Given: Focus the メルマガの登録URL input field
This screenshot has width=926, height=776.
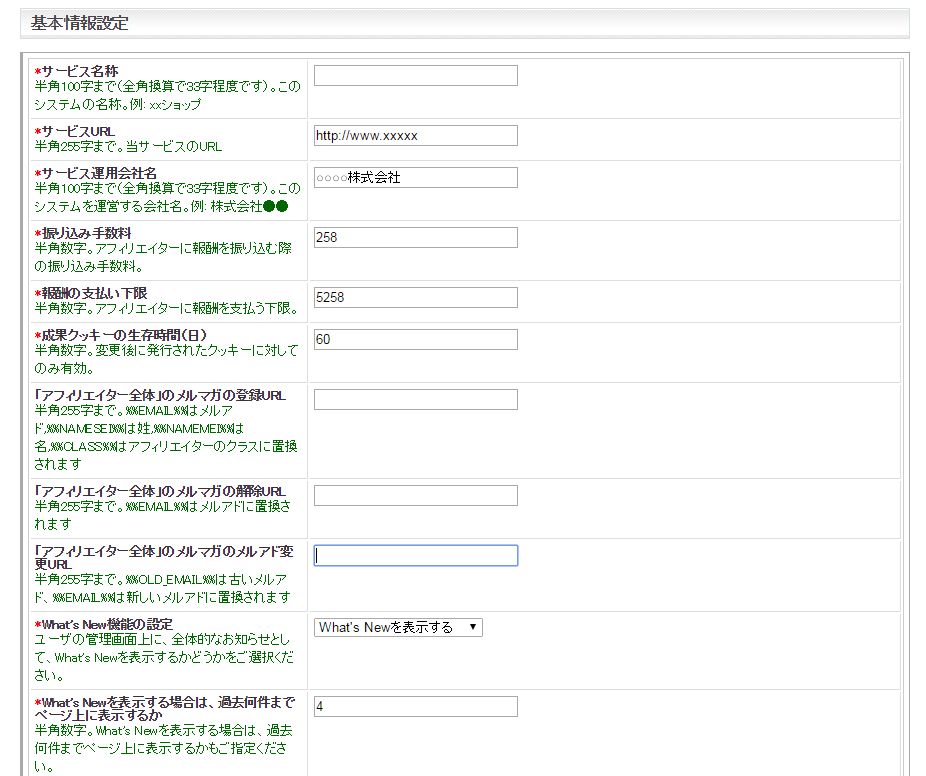Looking at the screenshot, I should (415, 400).
